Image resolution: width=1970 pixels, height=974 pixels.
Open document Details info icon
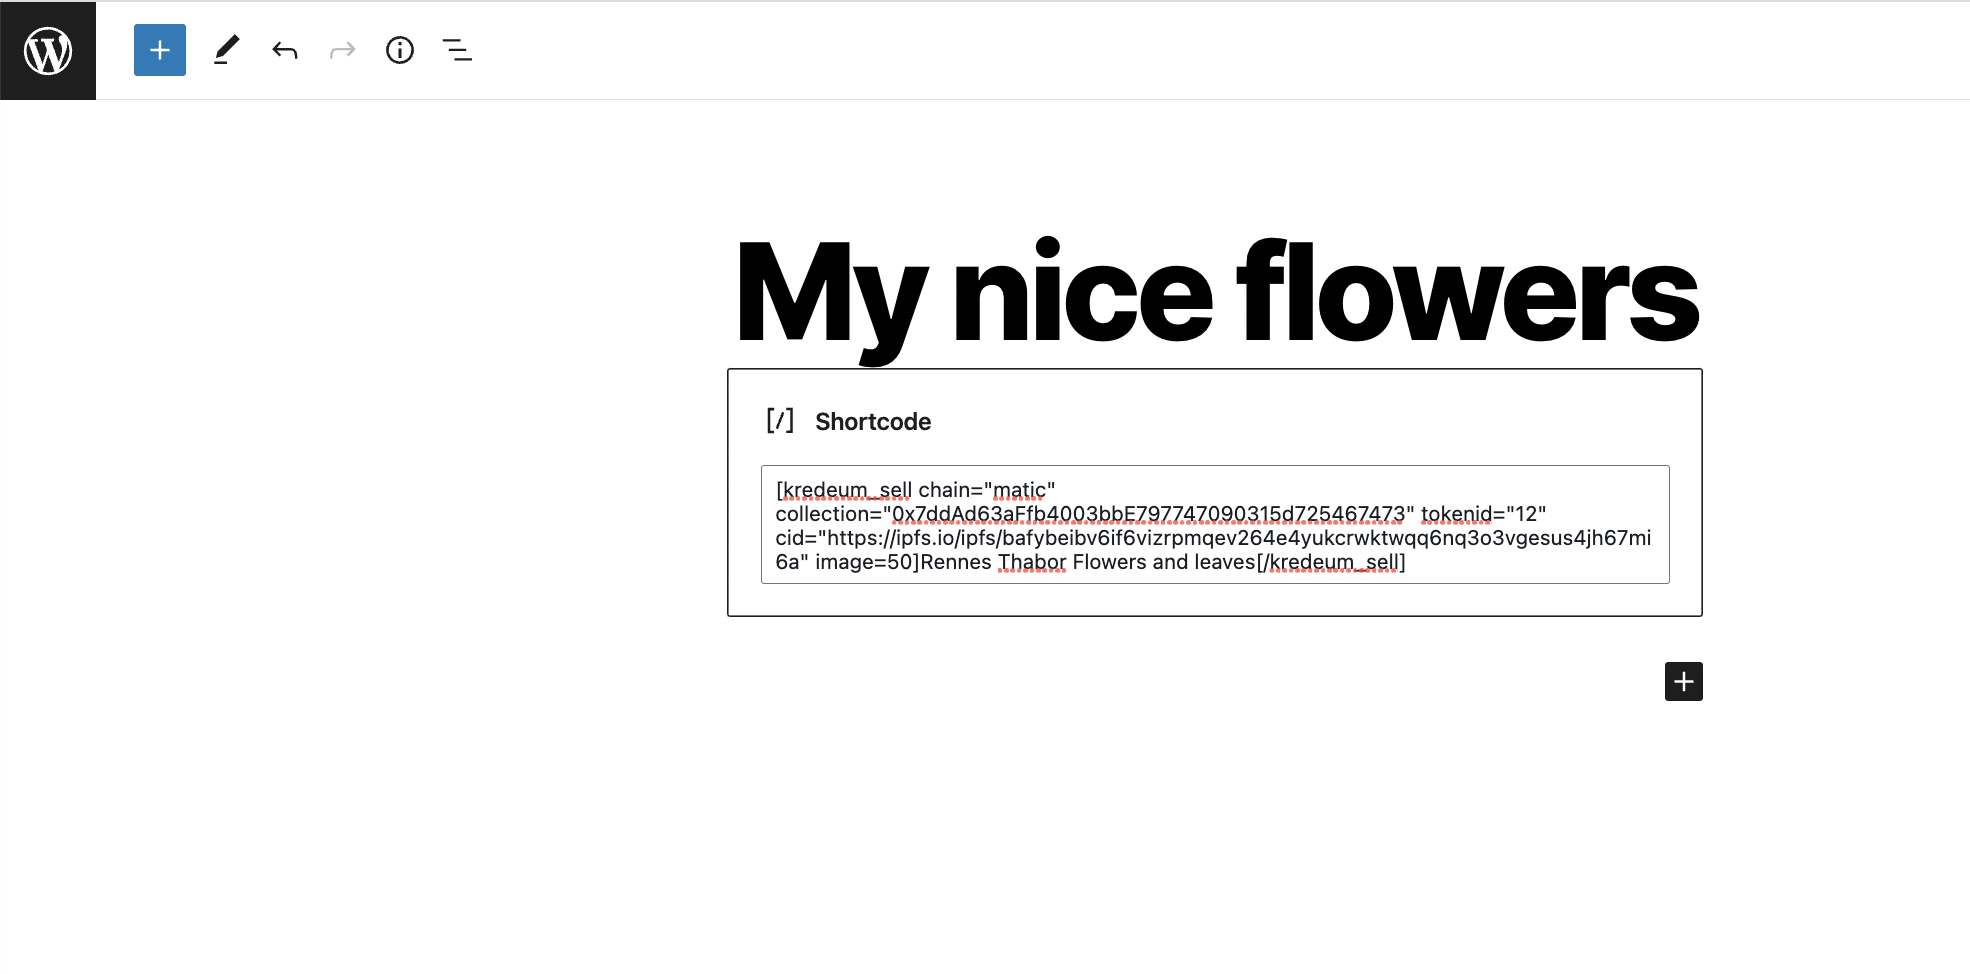pyautogui.click(x=400, y=50)
